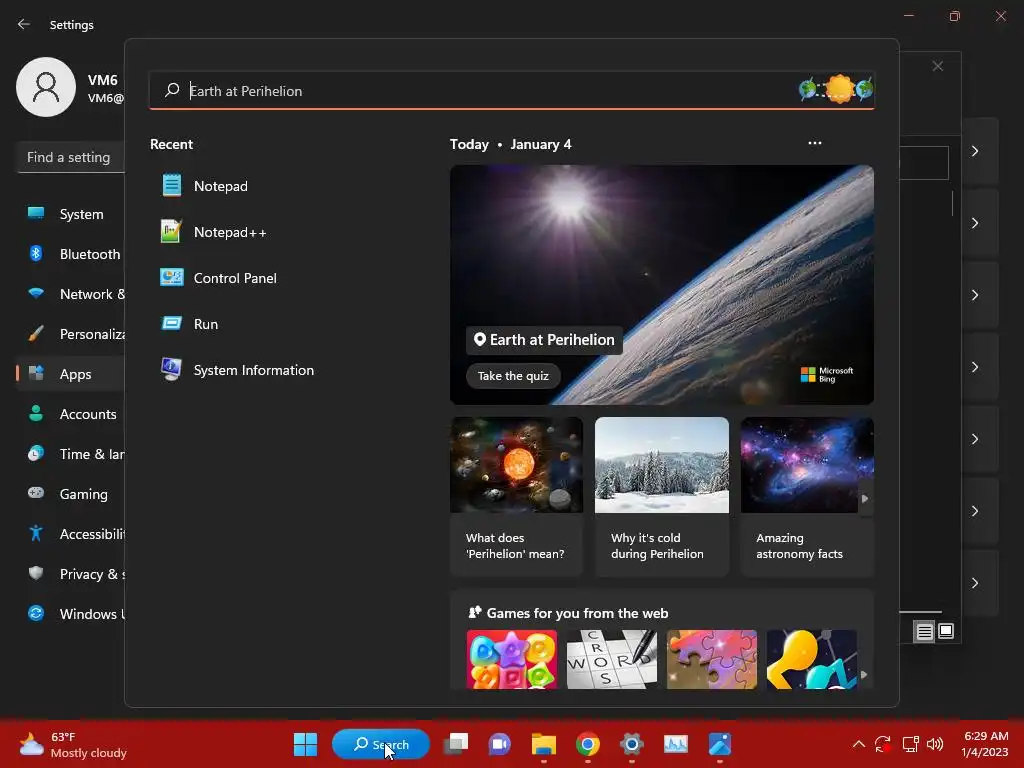
Task: Select Privacy & security in Settings sidebar
Action: tap(71, 574)
